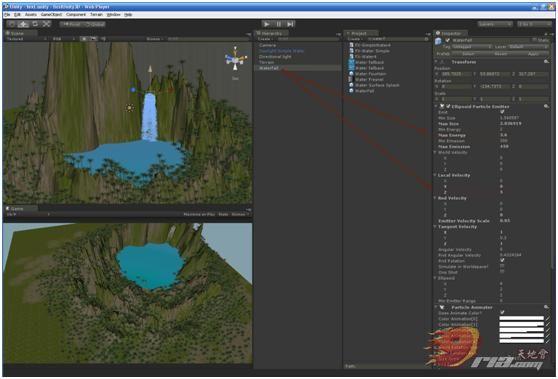Toggle the Emit checkbox
This screenshot has width=558, height=379.
point(502,112)
